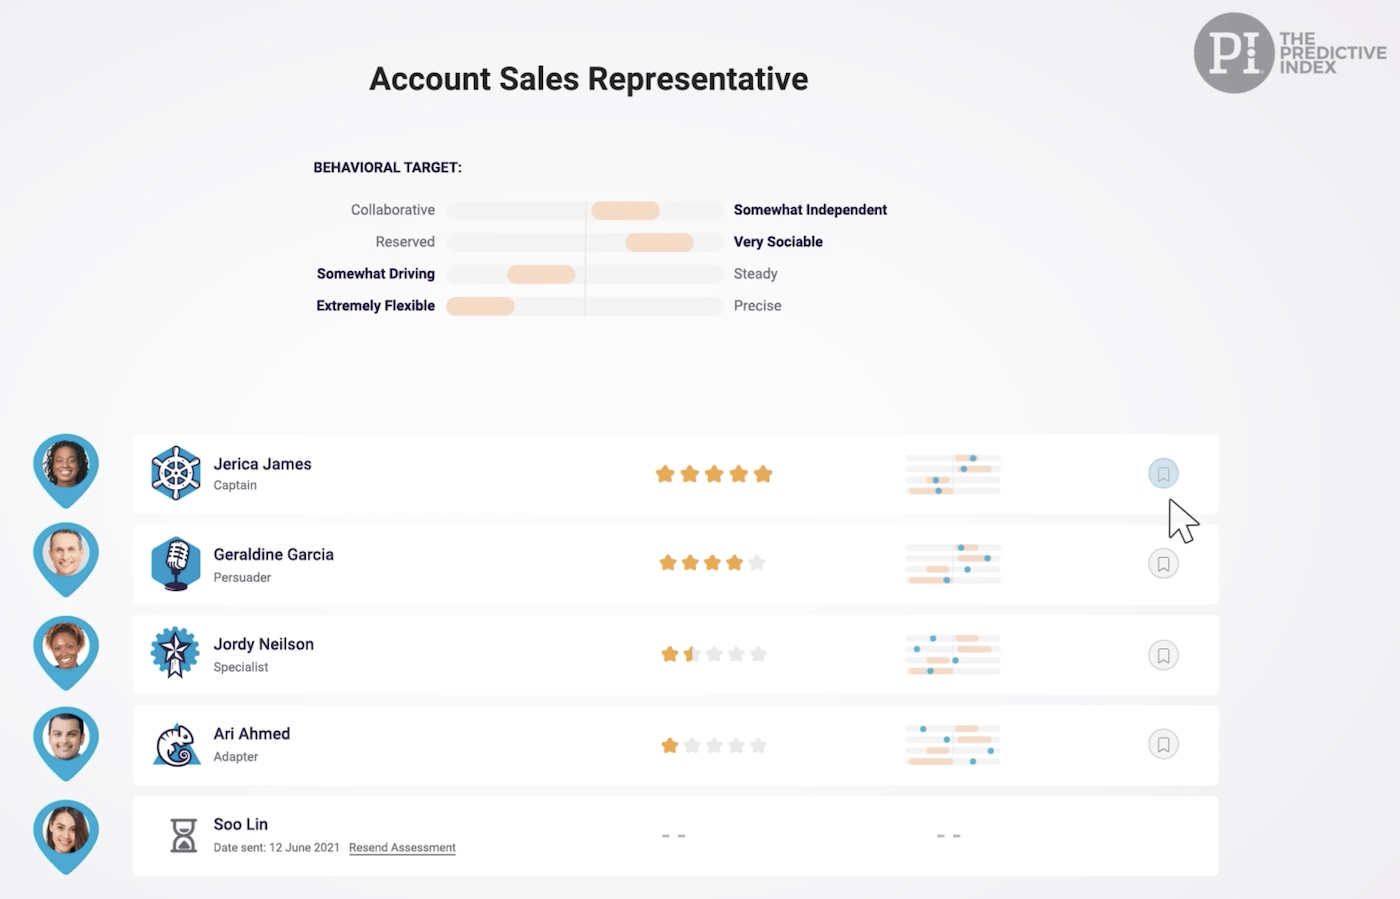Click the Captain ship wheel icon for Jerica James
The width and height of the screenshot is (1400, 899).
pyautogui.click(x=175, y=473)
